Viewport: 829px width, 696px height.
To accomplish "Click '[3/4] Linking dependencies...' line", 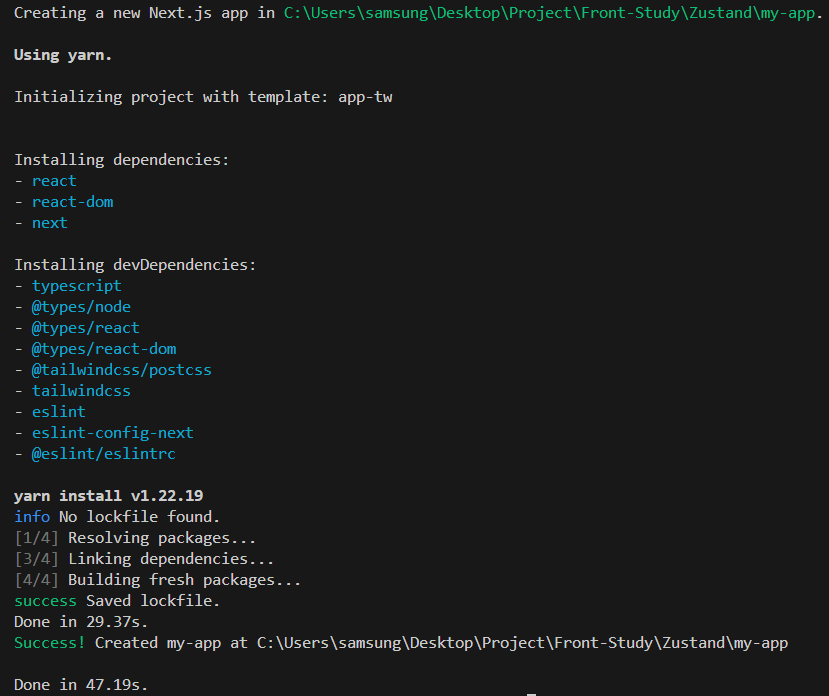I will click(x=144, y=559).
